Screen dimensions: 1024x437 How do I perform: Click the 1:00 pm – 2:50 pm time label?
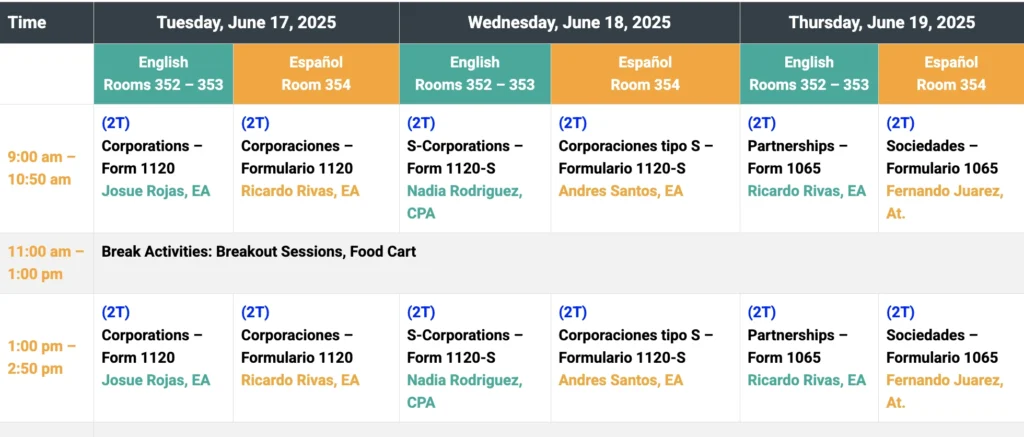tap(42, 357)
